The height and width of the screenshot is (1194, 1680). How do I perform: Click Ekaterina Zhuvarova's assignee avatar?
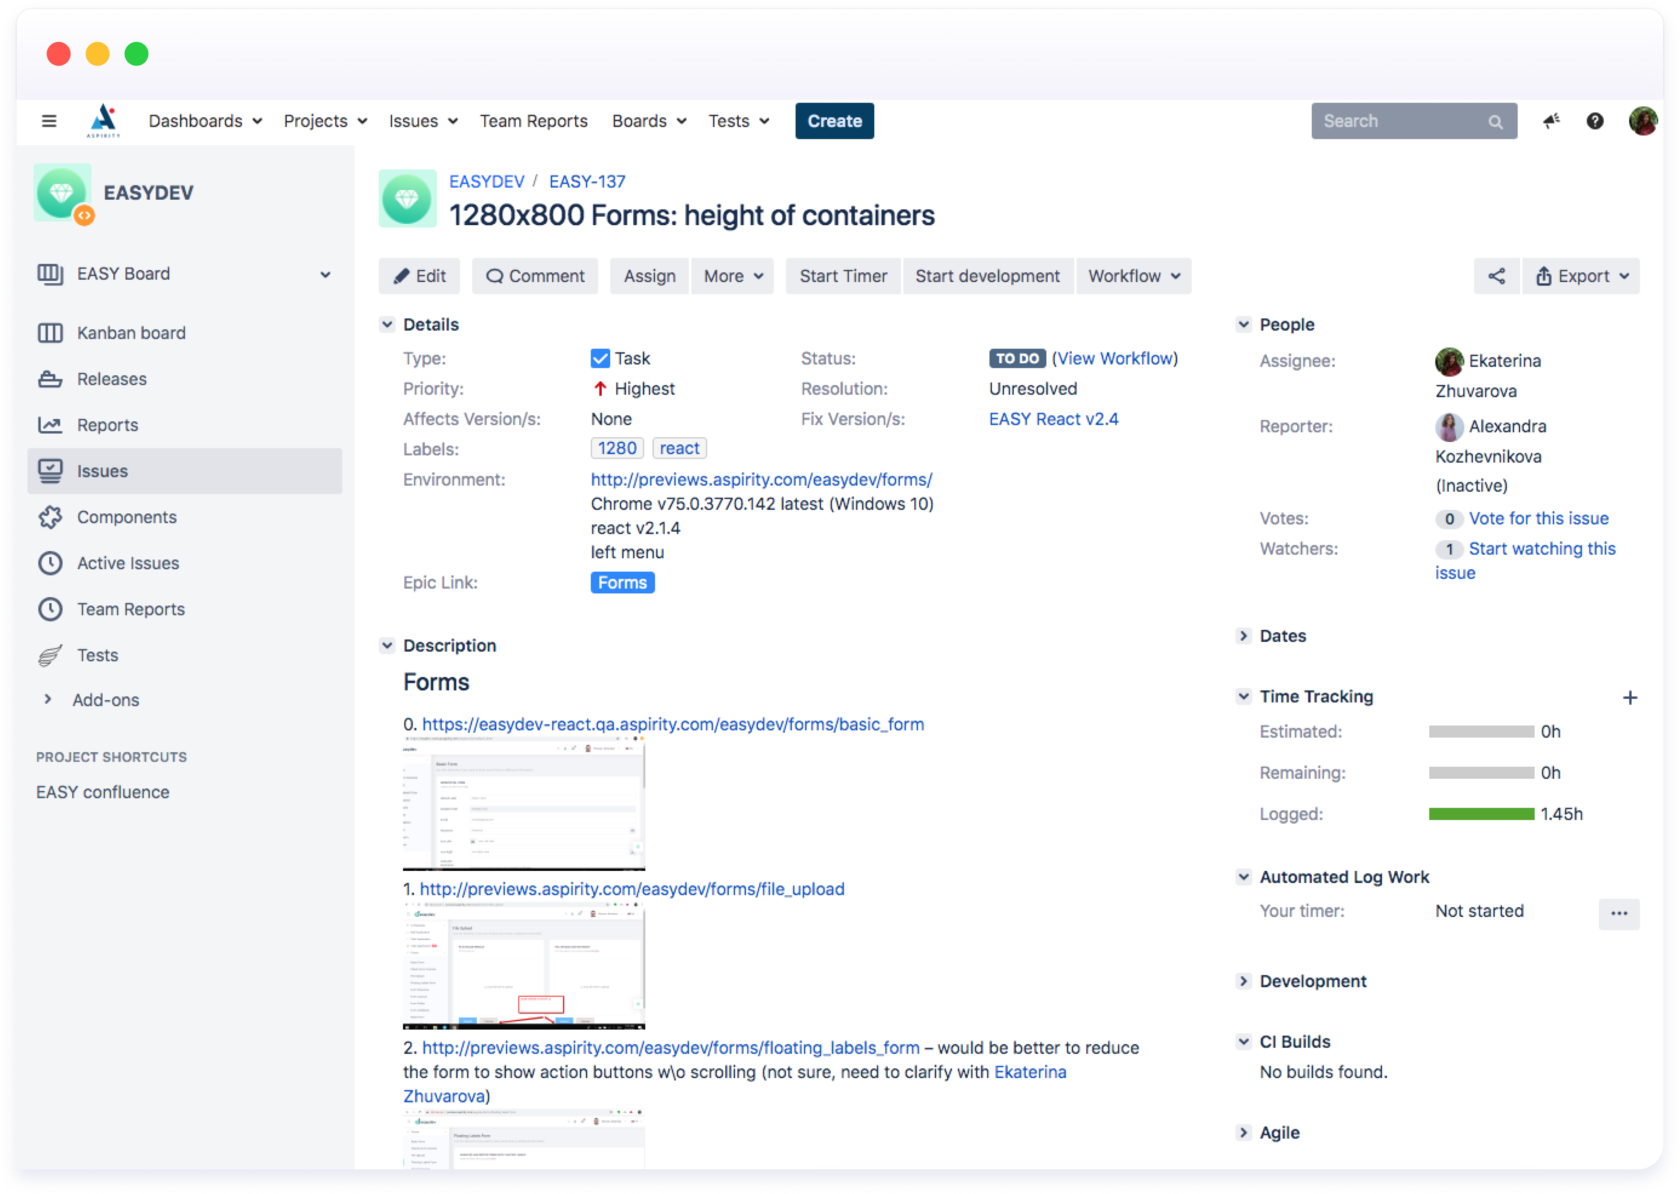1449,361
